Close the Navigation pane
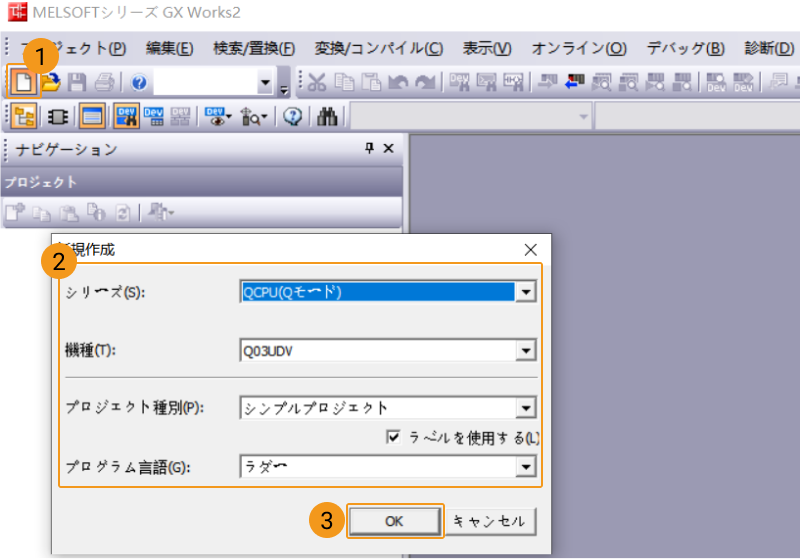Image resolution: width=800 pixels, height=559 pixels. (x=388, y=148)
